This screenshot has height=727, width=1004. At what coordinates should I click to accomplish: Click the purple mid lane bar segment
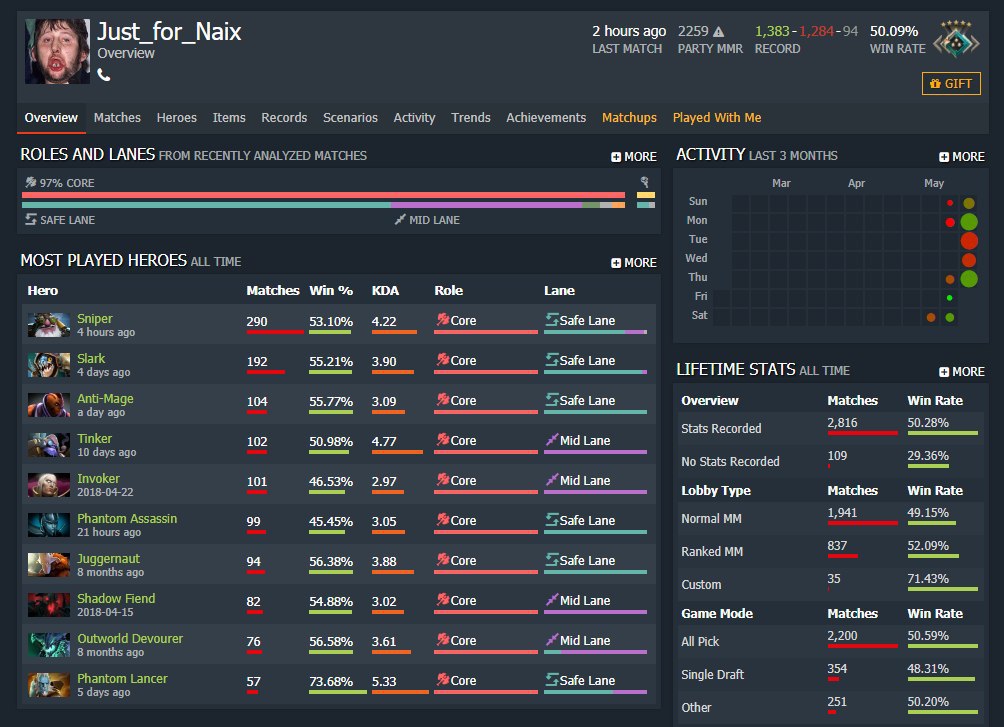coord(487,205)
